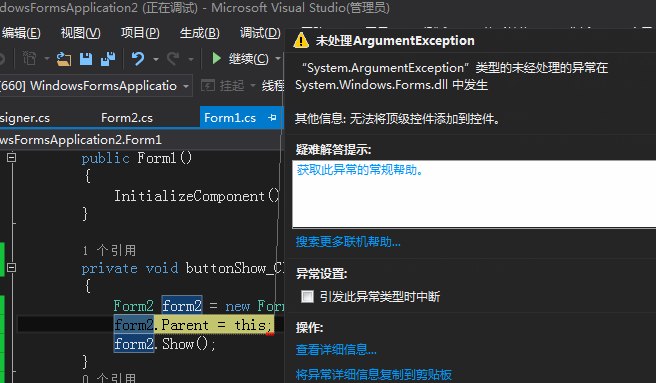656x383 pixels.
Task: Pin the Form1.cs tab
Action: [272, 118]
